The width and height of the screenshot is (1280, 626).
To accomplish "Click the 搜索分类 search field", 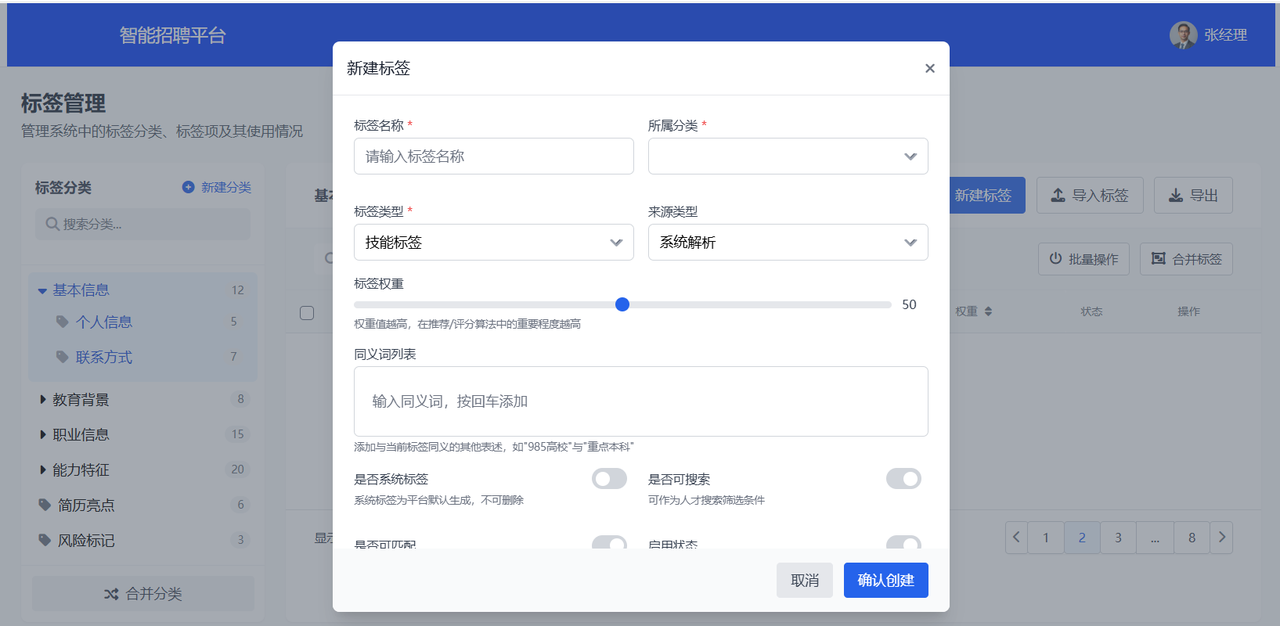I will coord(143,224).
